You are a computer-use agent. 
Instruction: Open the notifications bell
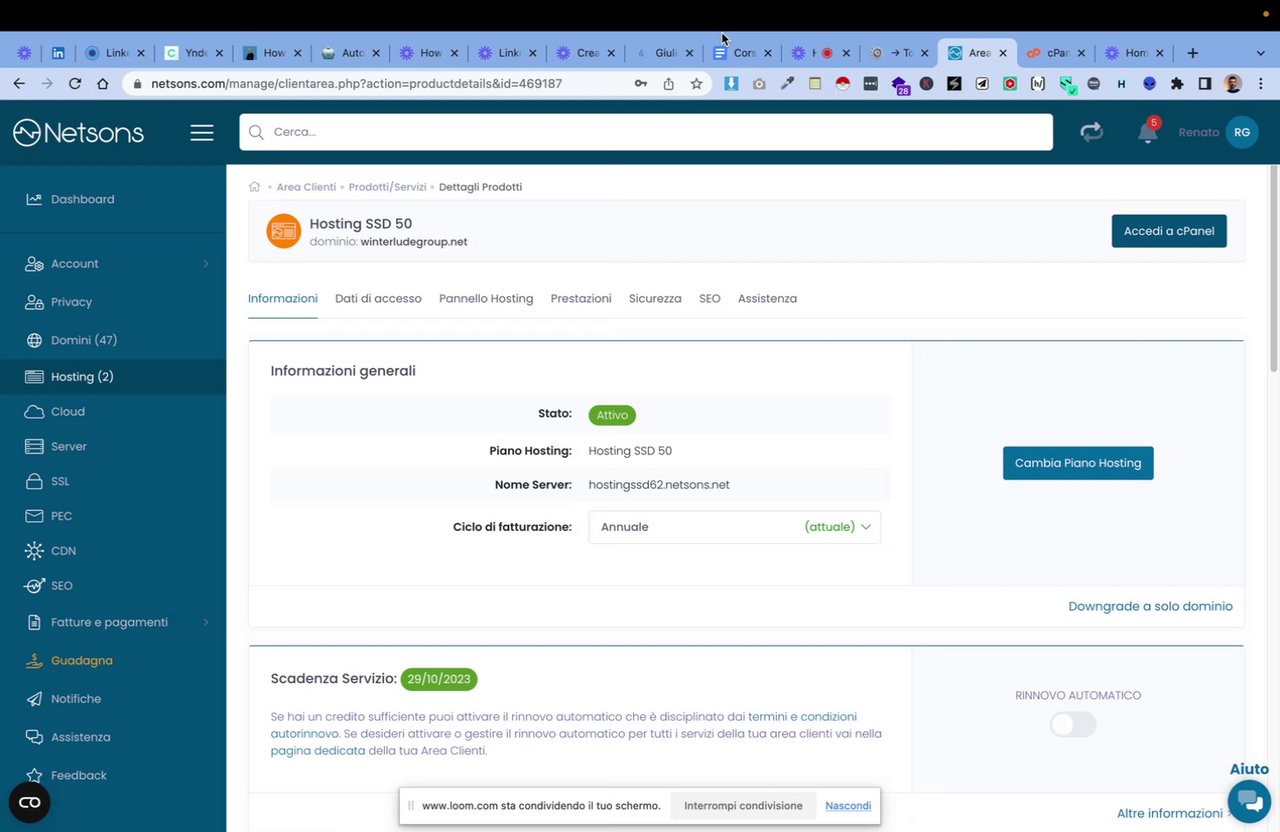coord(1147,132)
